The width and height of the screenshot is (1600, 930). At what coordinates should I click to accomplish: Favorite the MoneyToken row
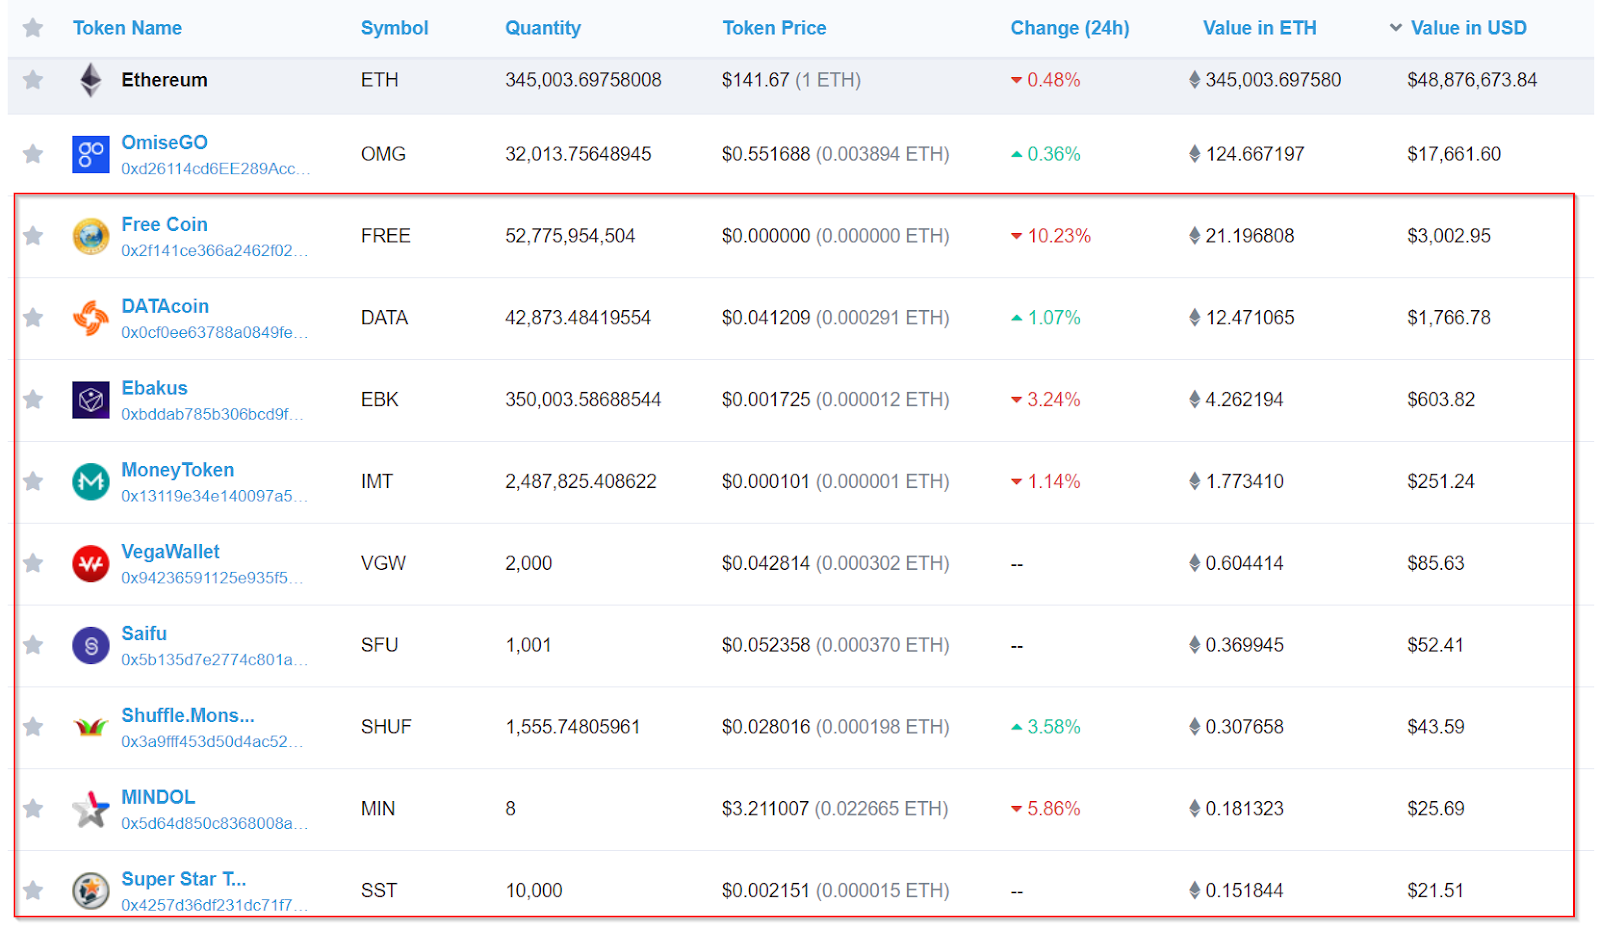pyautogui.click(x=33, y=482)
